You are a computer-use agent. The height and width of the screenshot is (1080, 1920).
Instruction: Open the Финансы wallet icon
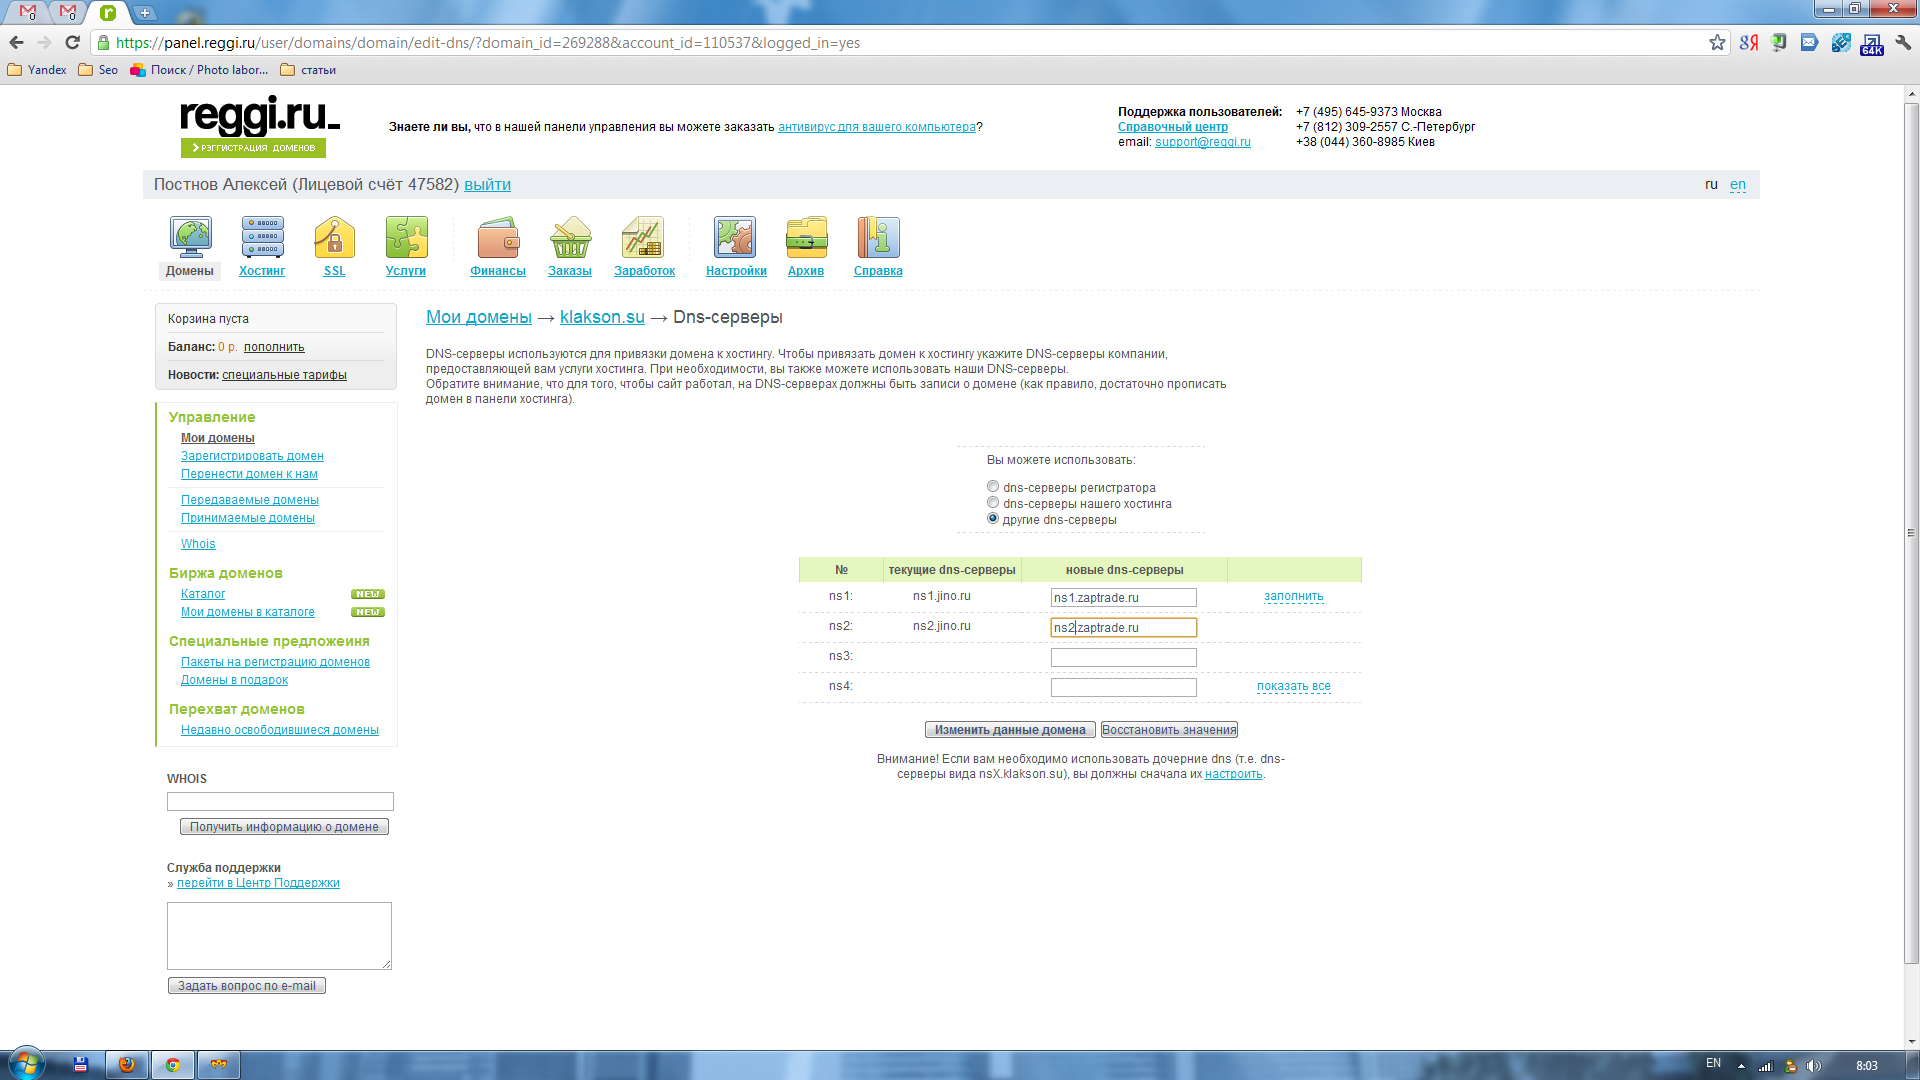[x=498, y=238]
